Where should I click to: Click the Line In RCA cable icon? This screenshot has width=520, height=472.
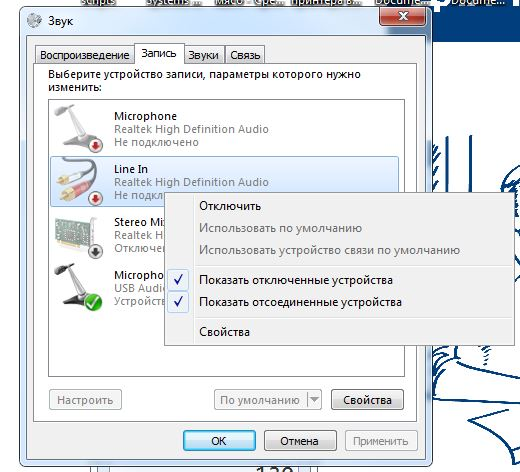coord(78,182)
